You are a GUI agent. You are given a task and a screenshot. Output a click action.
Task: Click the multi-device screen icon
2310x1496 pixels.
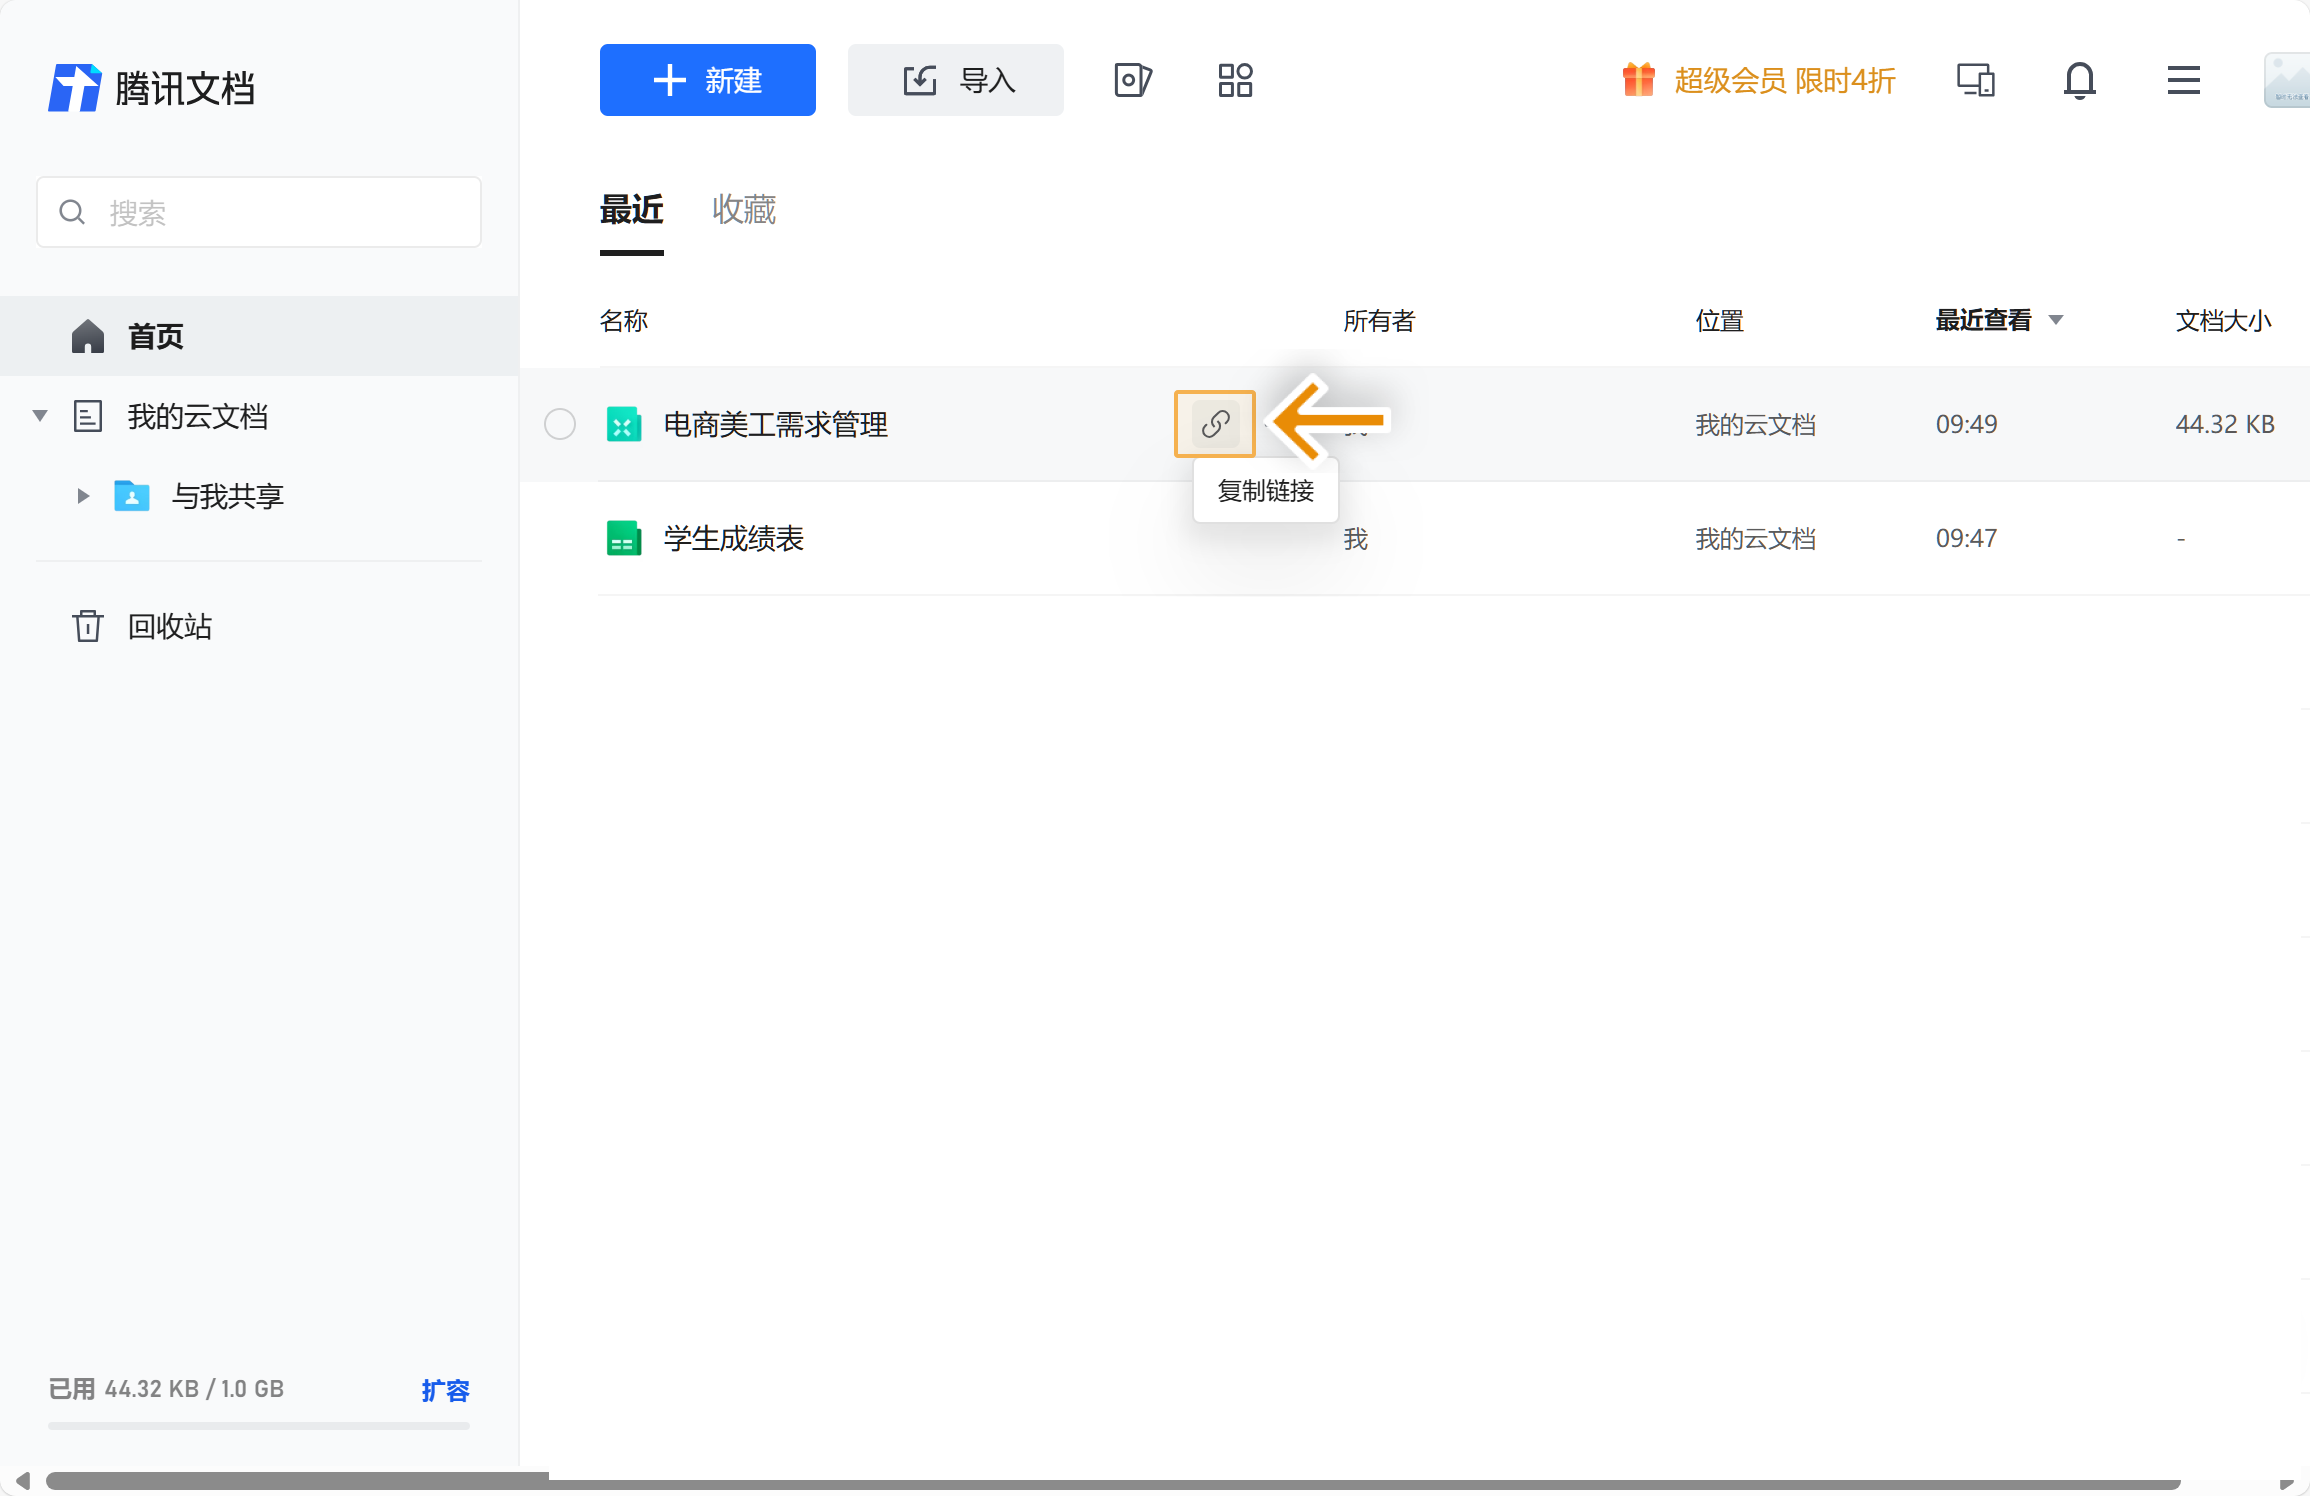[x=1975, y=80]
